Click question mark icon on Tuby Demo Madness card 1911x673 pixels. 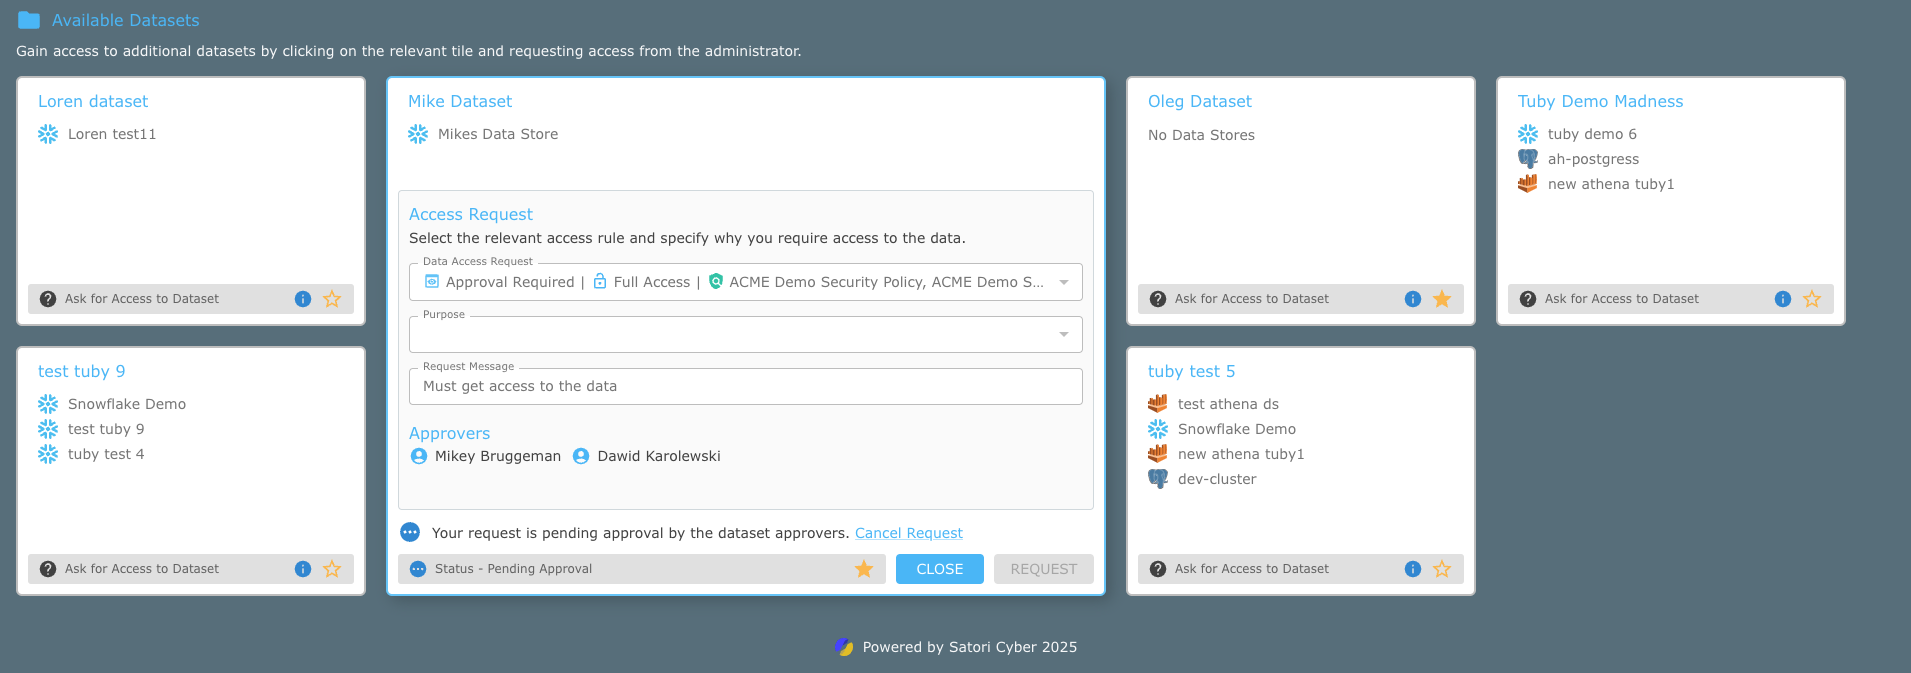pos(1528,299)
